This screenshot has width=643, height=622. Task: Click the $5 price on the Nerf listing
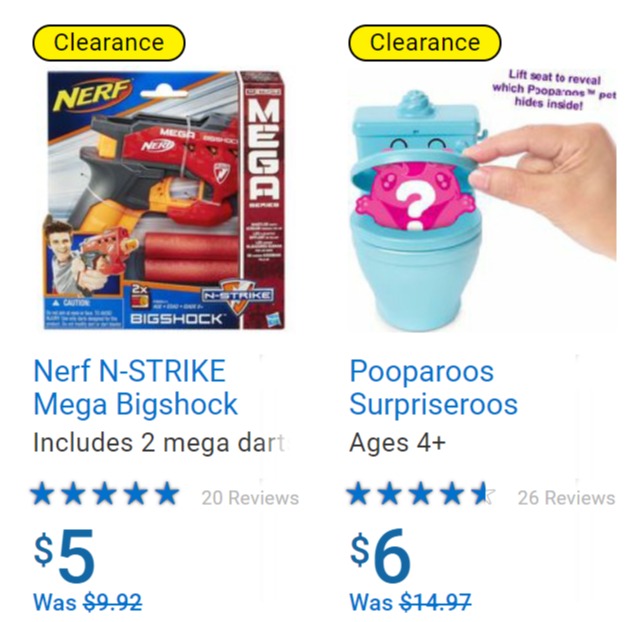coord(64,555)
